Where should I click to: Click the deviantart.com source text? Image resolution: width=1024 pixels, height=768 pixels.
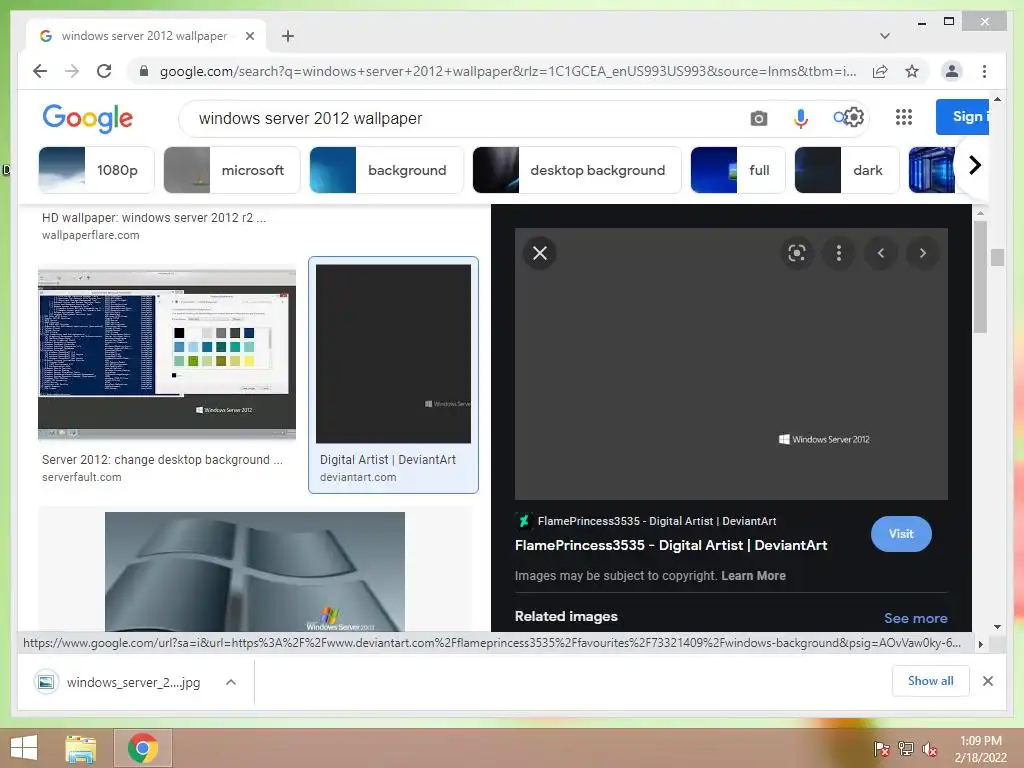coord(358,477)
